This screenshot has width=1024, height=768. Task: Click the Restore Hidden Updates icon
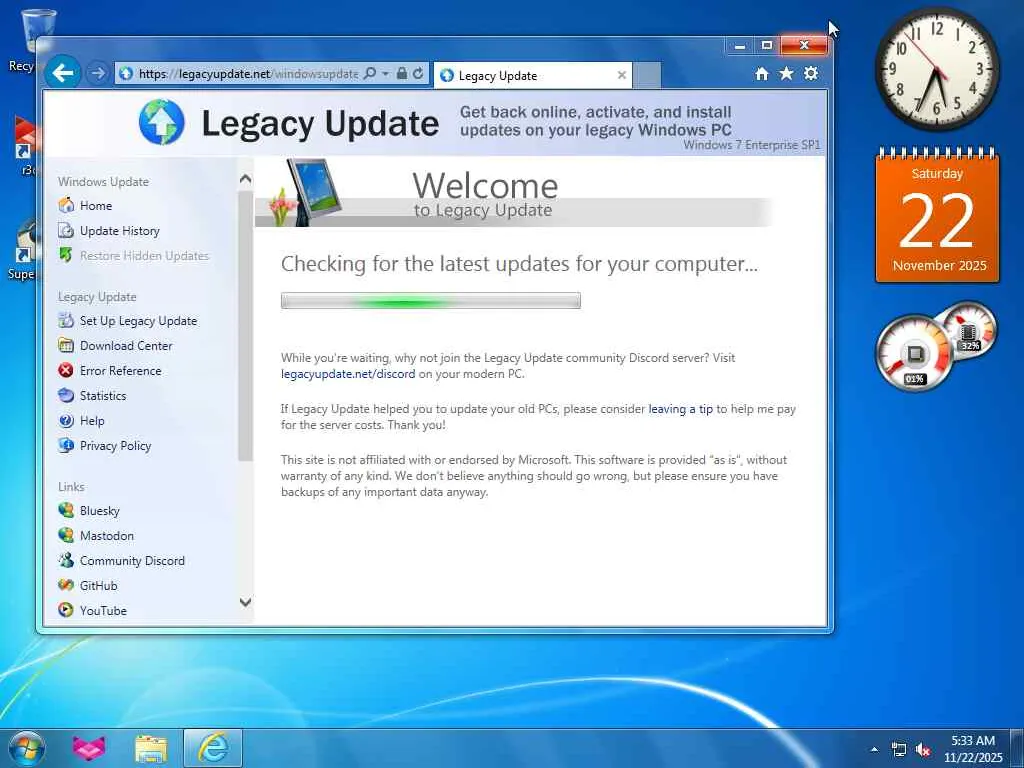(x=66, y=255)
